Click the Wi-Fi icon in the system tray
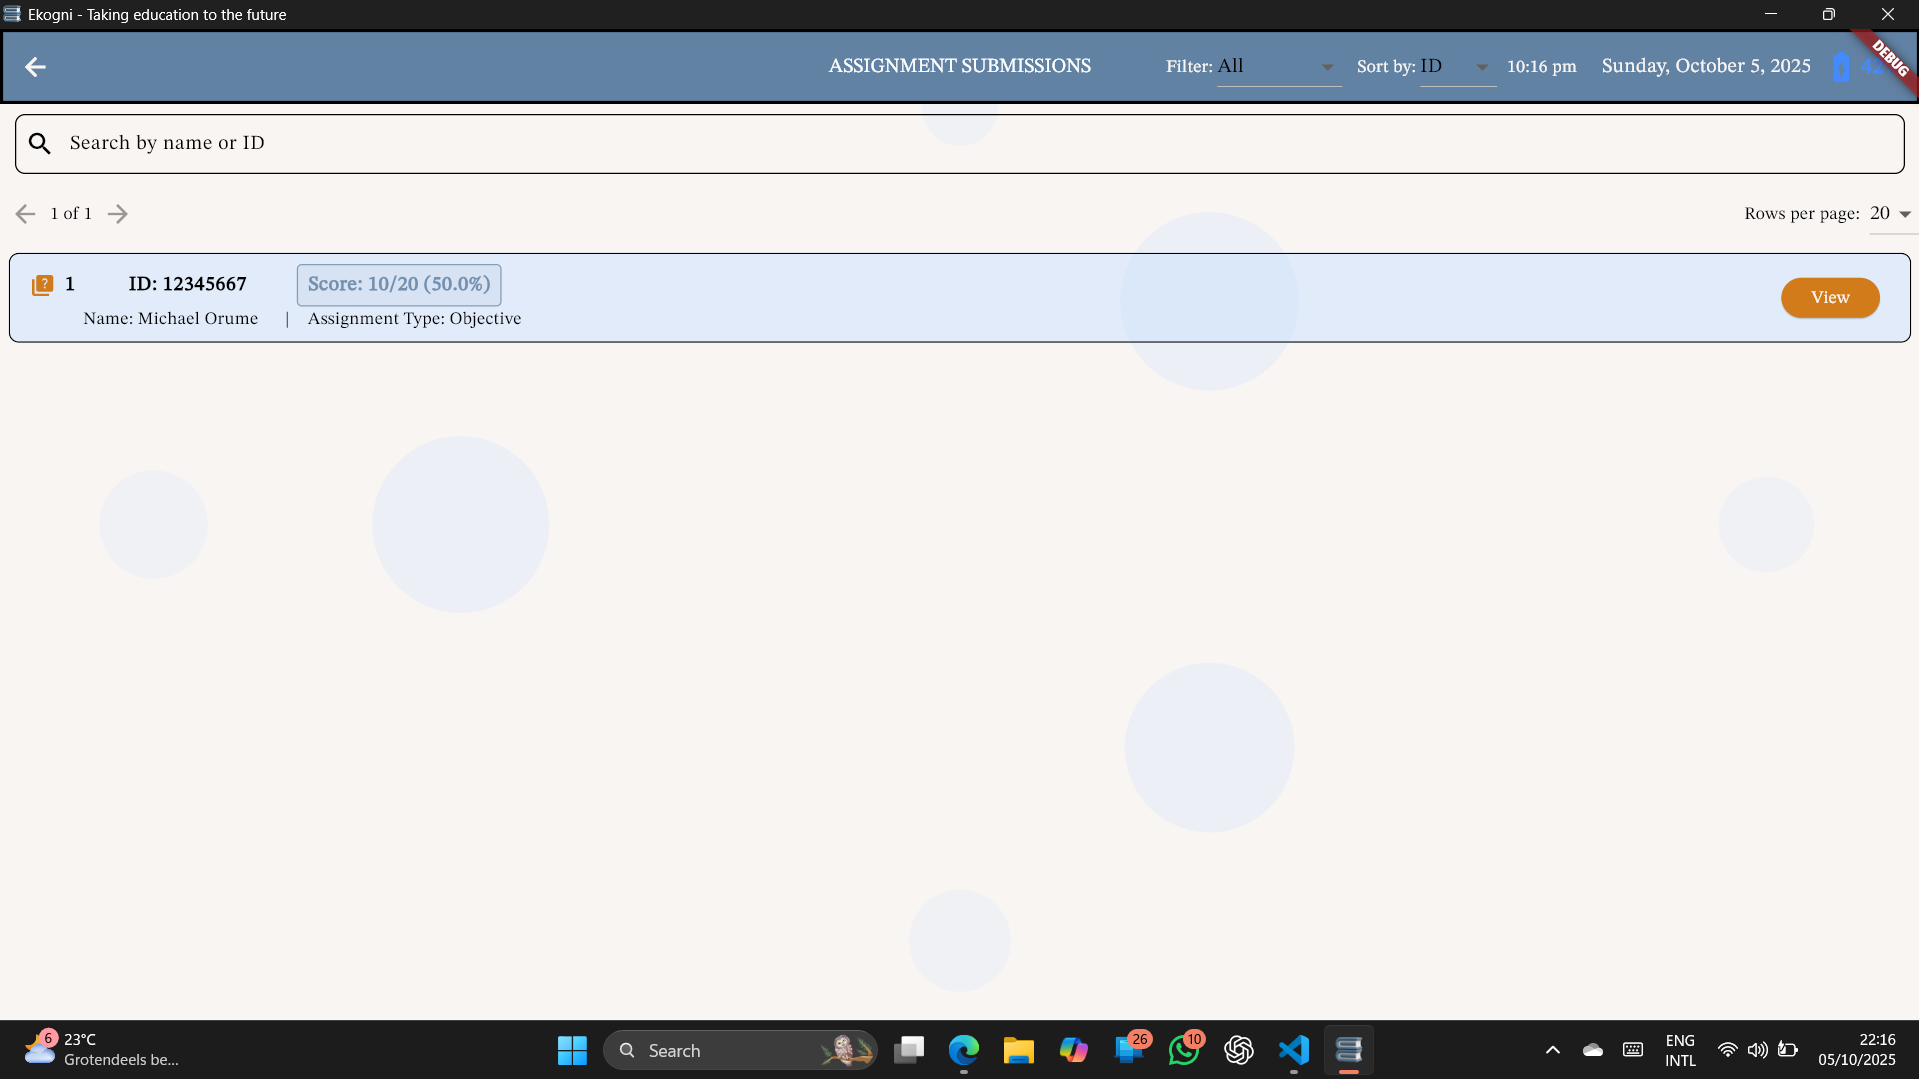Viewport: 1919px width, 1079px height. (1728, 1050)
